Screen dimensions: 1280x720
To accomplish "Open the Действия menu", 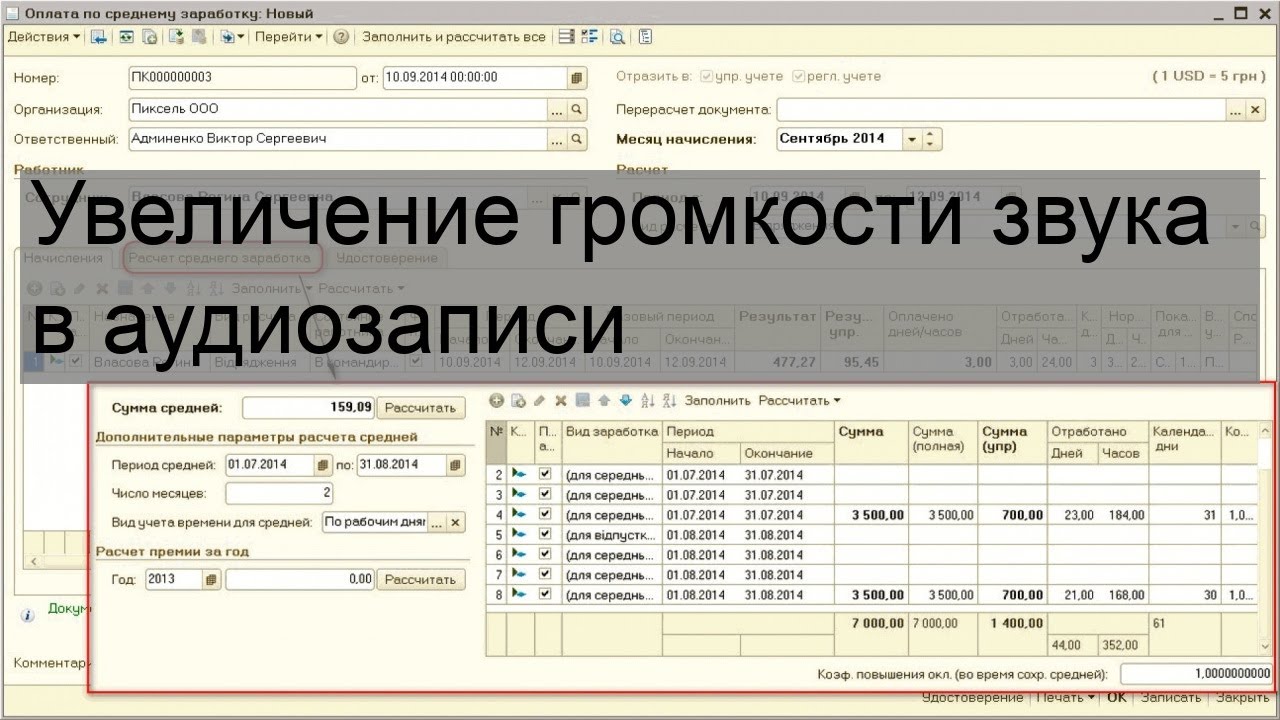I will [x=44, y=37].
